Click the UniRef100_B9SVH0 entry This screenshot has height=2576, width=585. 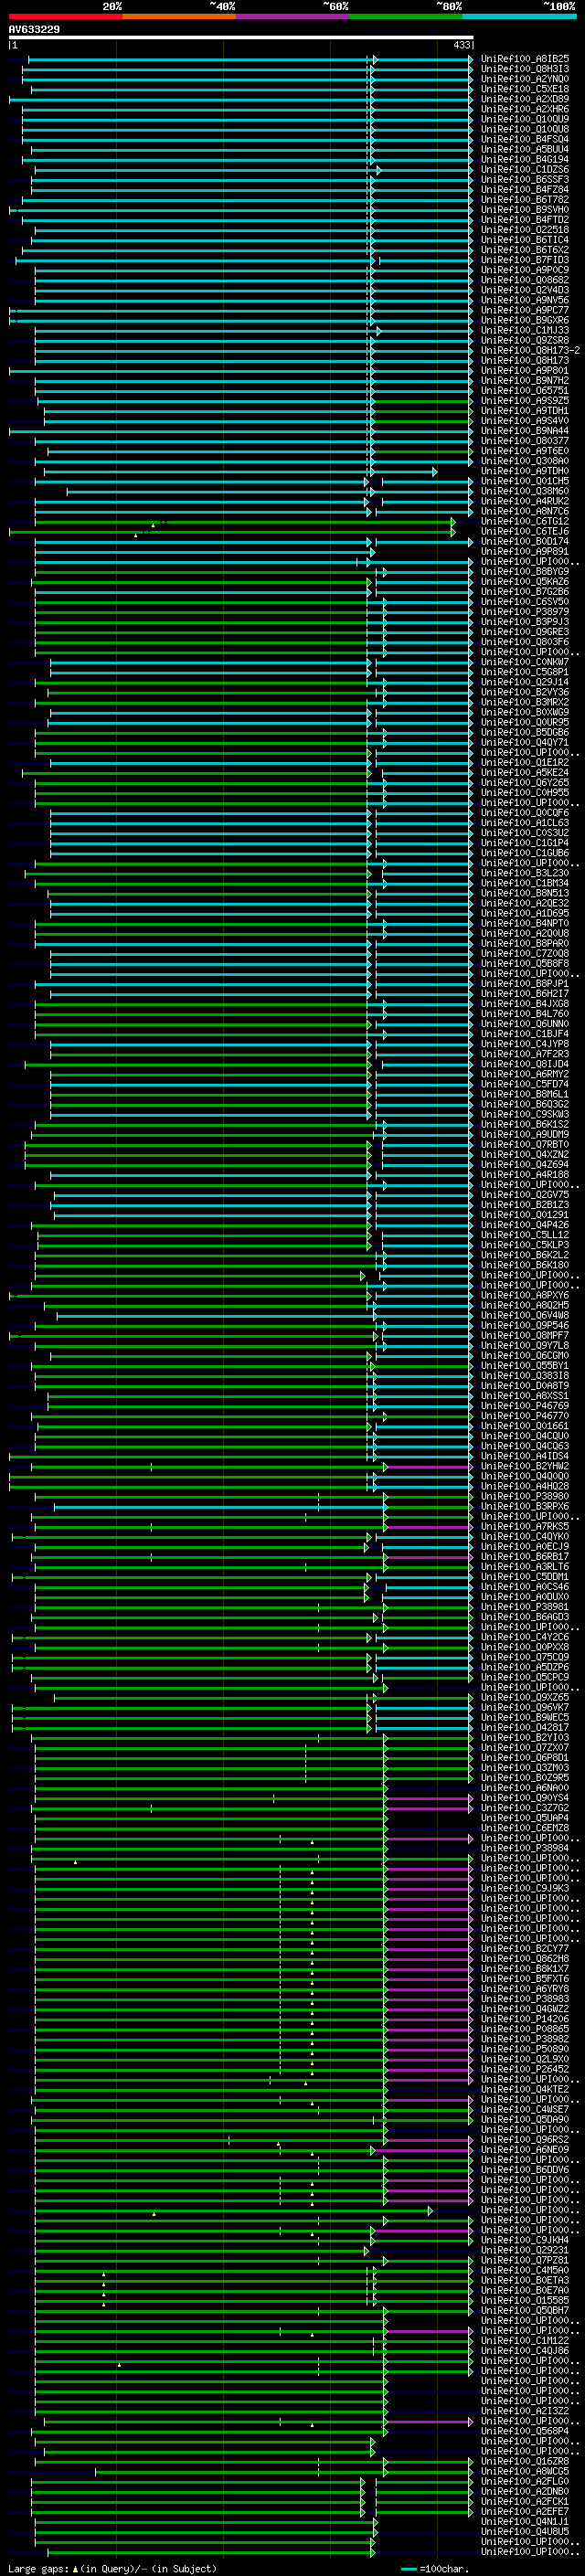[525, 209]
